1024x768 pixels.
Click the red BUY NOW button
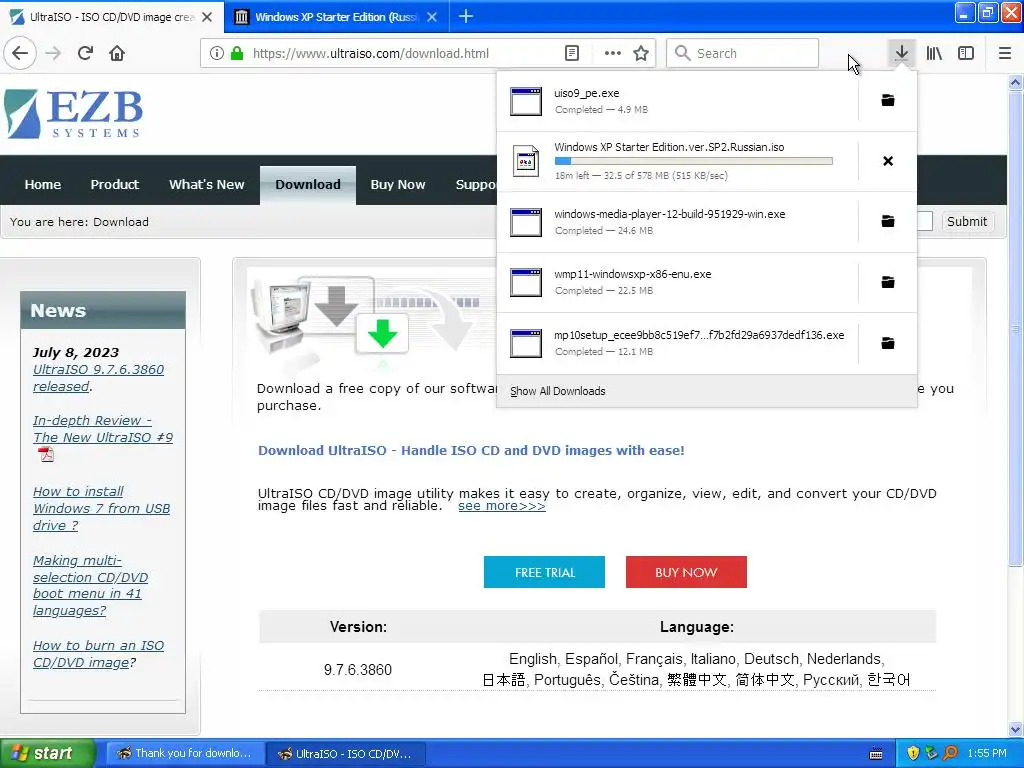686,572
